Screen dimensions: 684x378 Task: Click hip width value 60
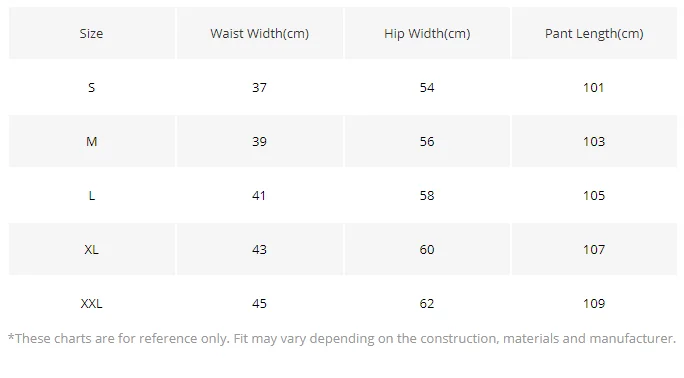coord(427,249)
